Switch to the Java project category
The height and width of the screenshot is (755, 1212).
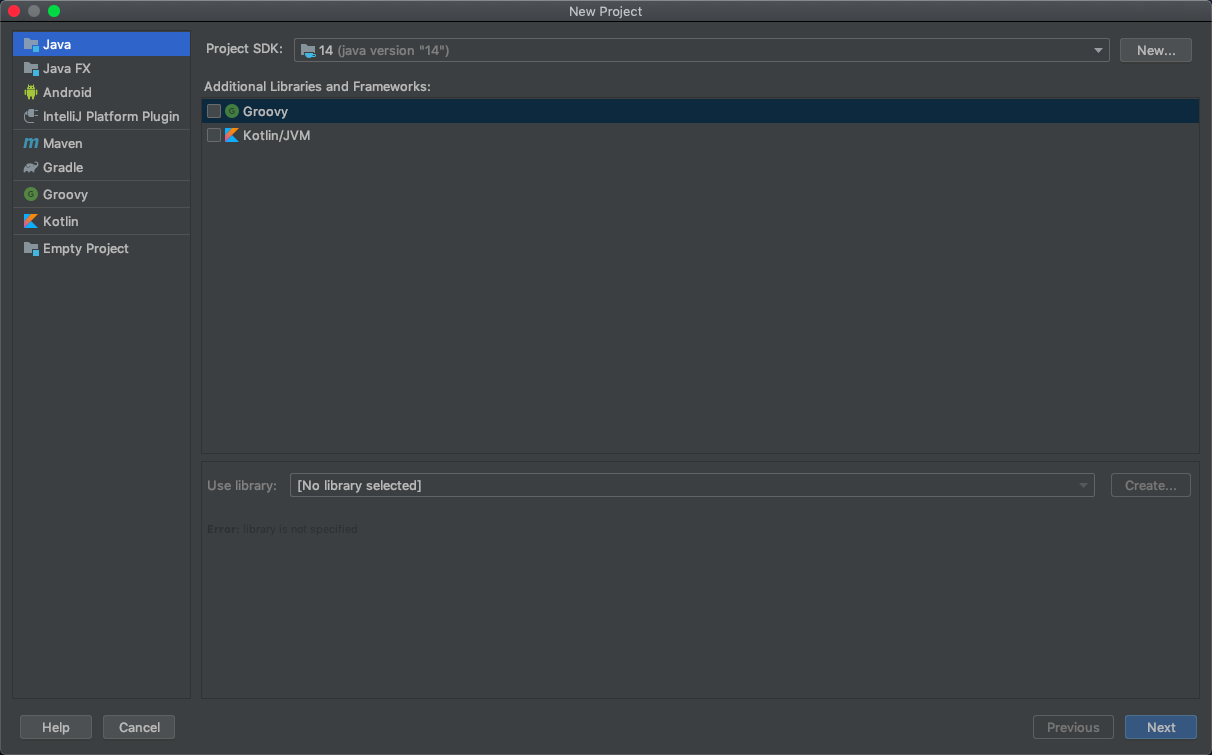[x=55, y=44]
